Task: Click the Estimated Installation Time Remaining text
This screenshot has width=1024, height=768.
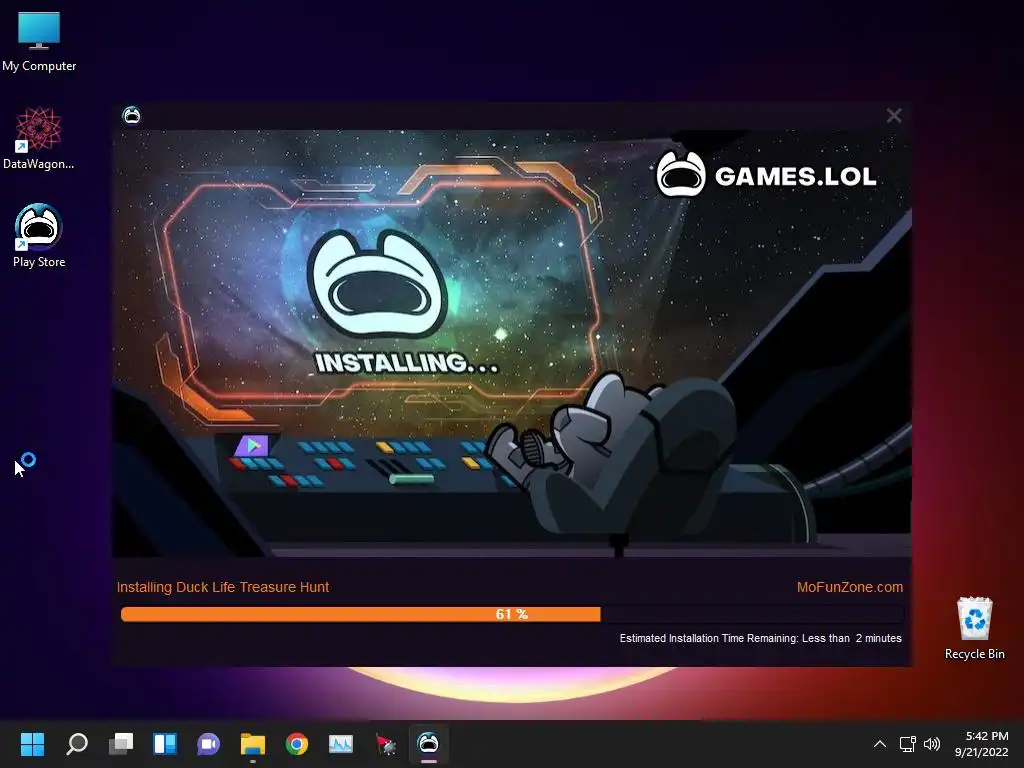Action: [x=760, y=638]
